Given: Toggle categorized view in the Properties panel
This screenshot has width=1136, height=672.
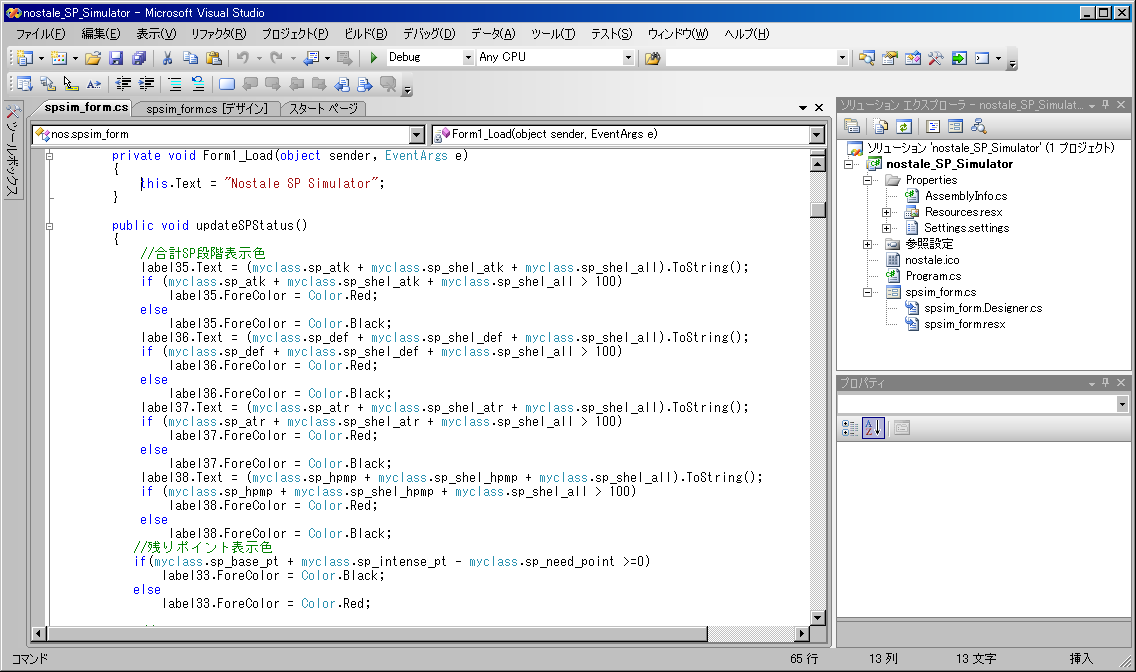Looking at the screenshot, I should tap(850, 428).
